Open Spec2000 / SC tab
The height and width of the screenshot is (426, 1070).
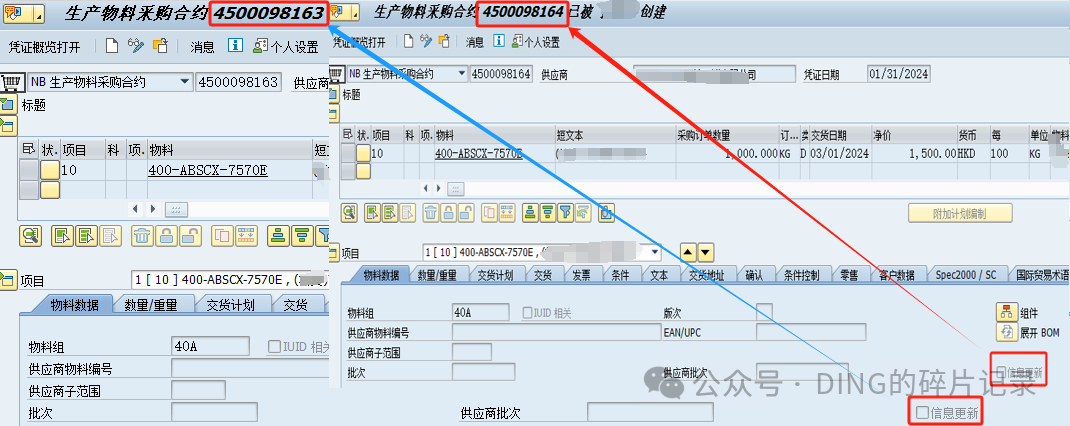pos(966,275)
